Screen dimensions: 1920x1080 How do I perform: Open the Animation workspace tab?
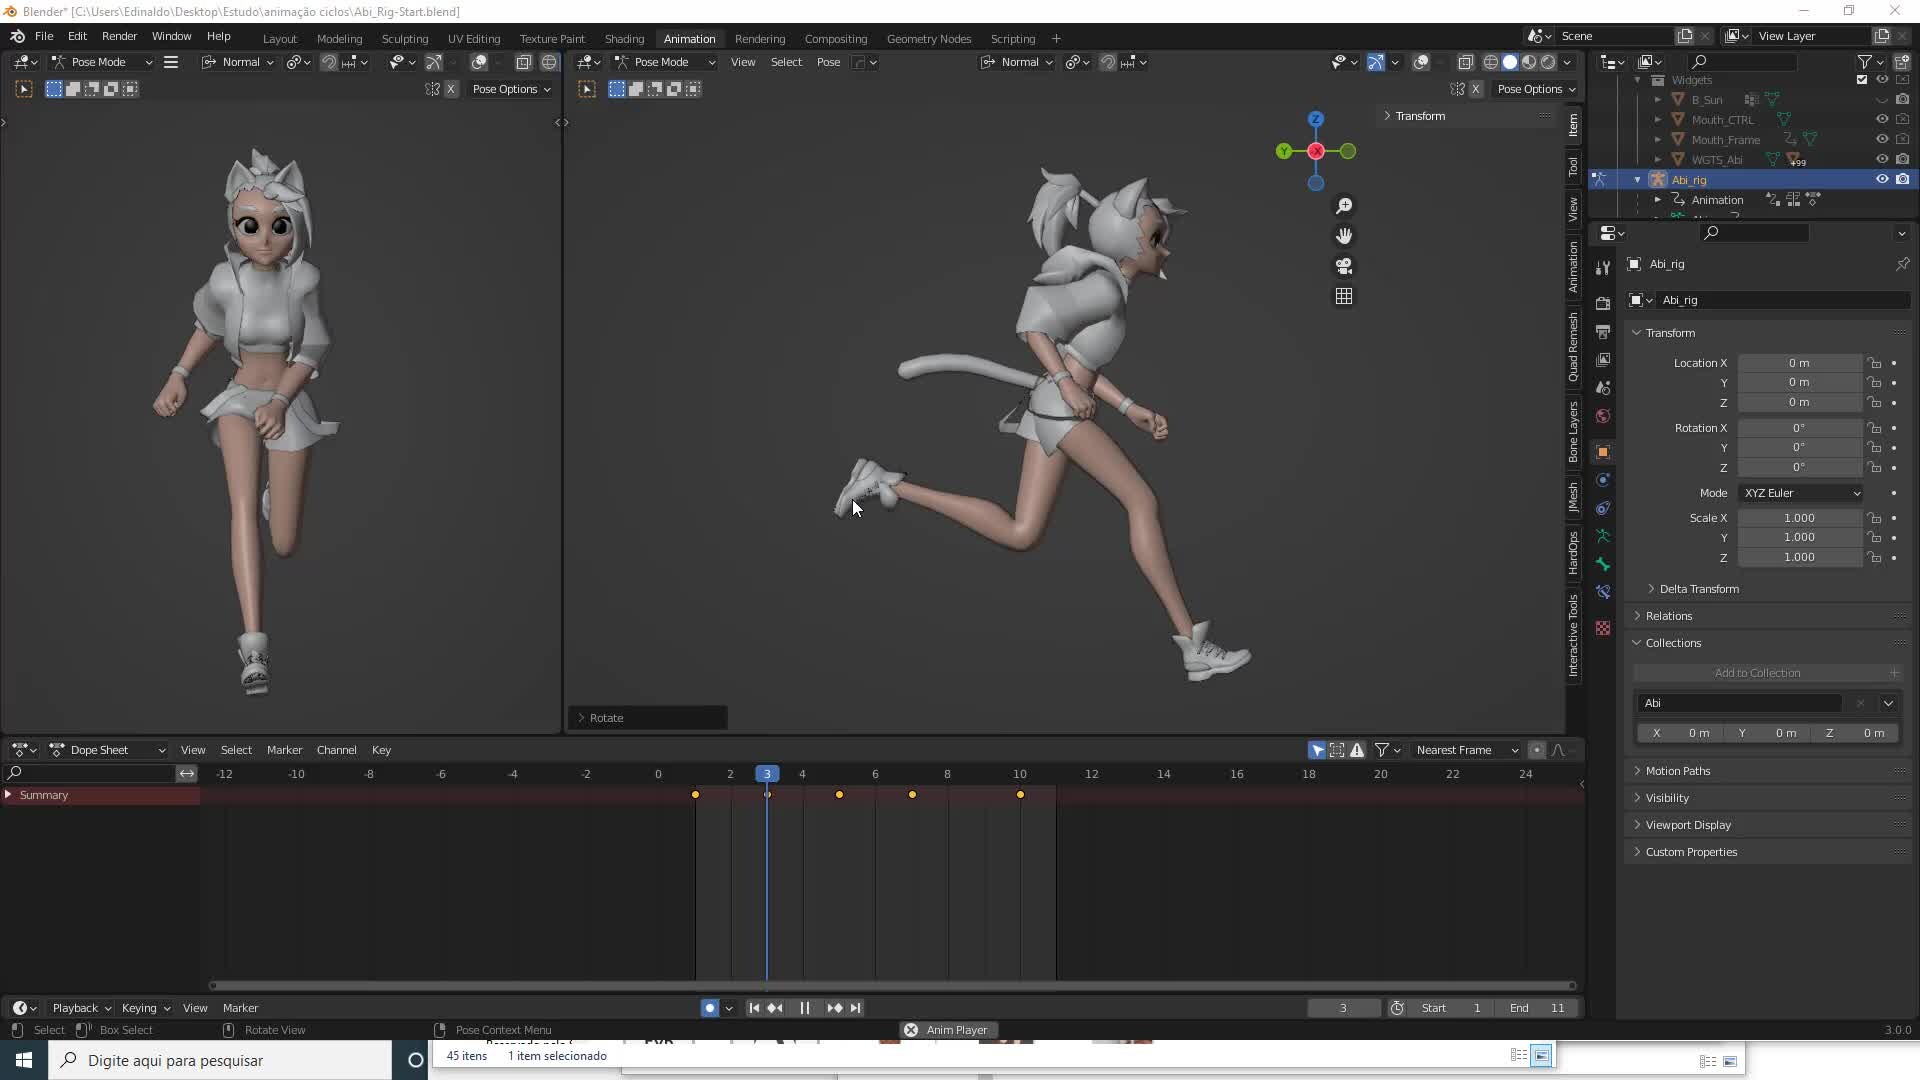pyautogui.click(x=689, y=38)
